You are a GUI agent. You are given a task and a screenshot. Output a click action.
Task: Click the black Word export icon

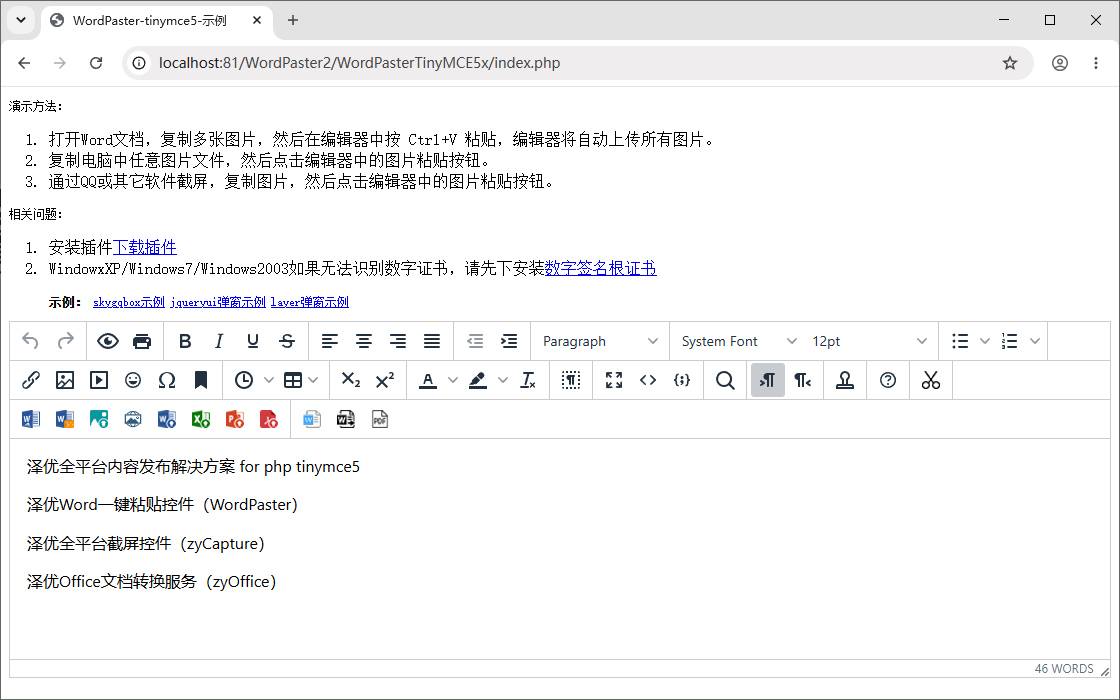pos(346,419)
